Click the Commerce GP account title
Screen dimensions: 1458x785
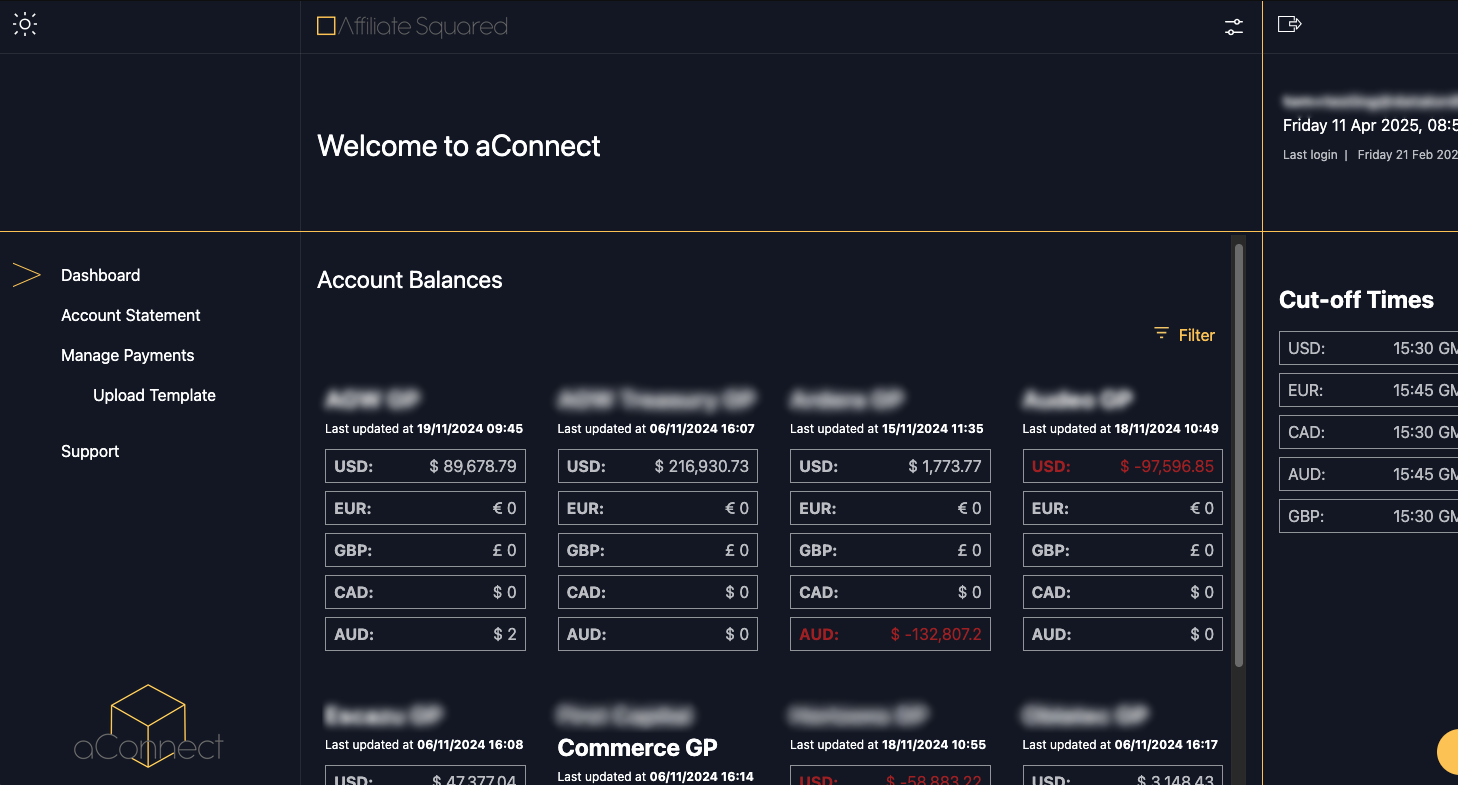pos(637,748)
